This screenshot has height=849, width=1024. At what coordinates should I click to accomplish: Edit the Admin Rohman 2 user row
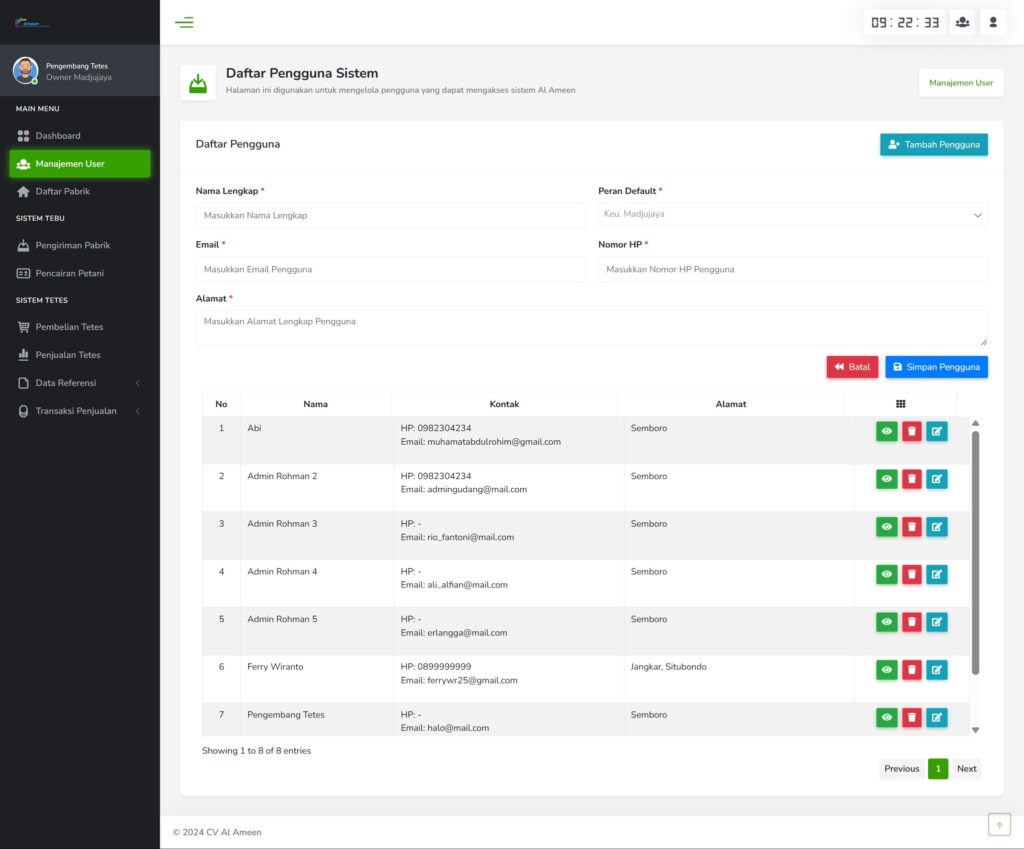click(x=936, y=479)
